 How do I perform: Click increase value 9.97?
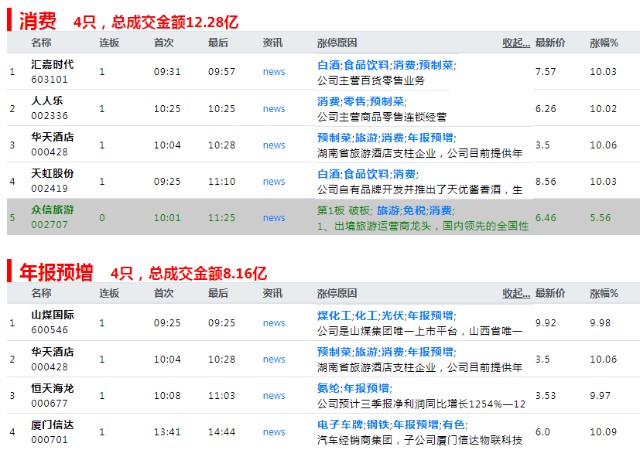click(x=600, y=395)
